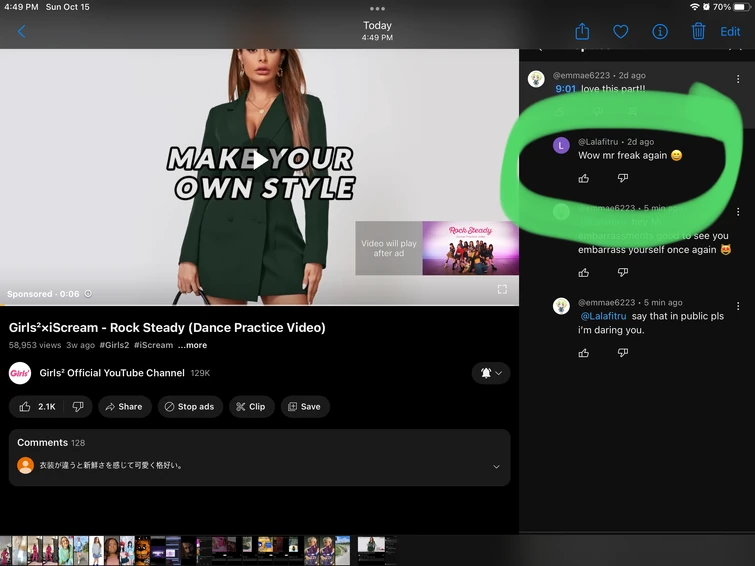Tap the ad info icon next to Sponsored

(88, 294)
